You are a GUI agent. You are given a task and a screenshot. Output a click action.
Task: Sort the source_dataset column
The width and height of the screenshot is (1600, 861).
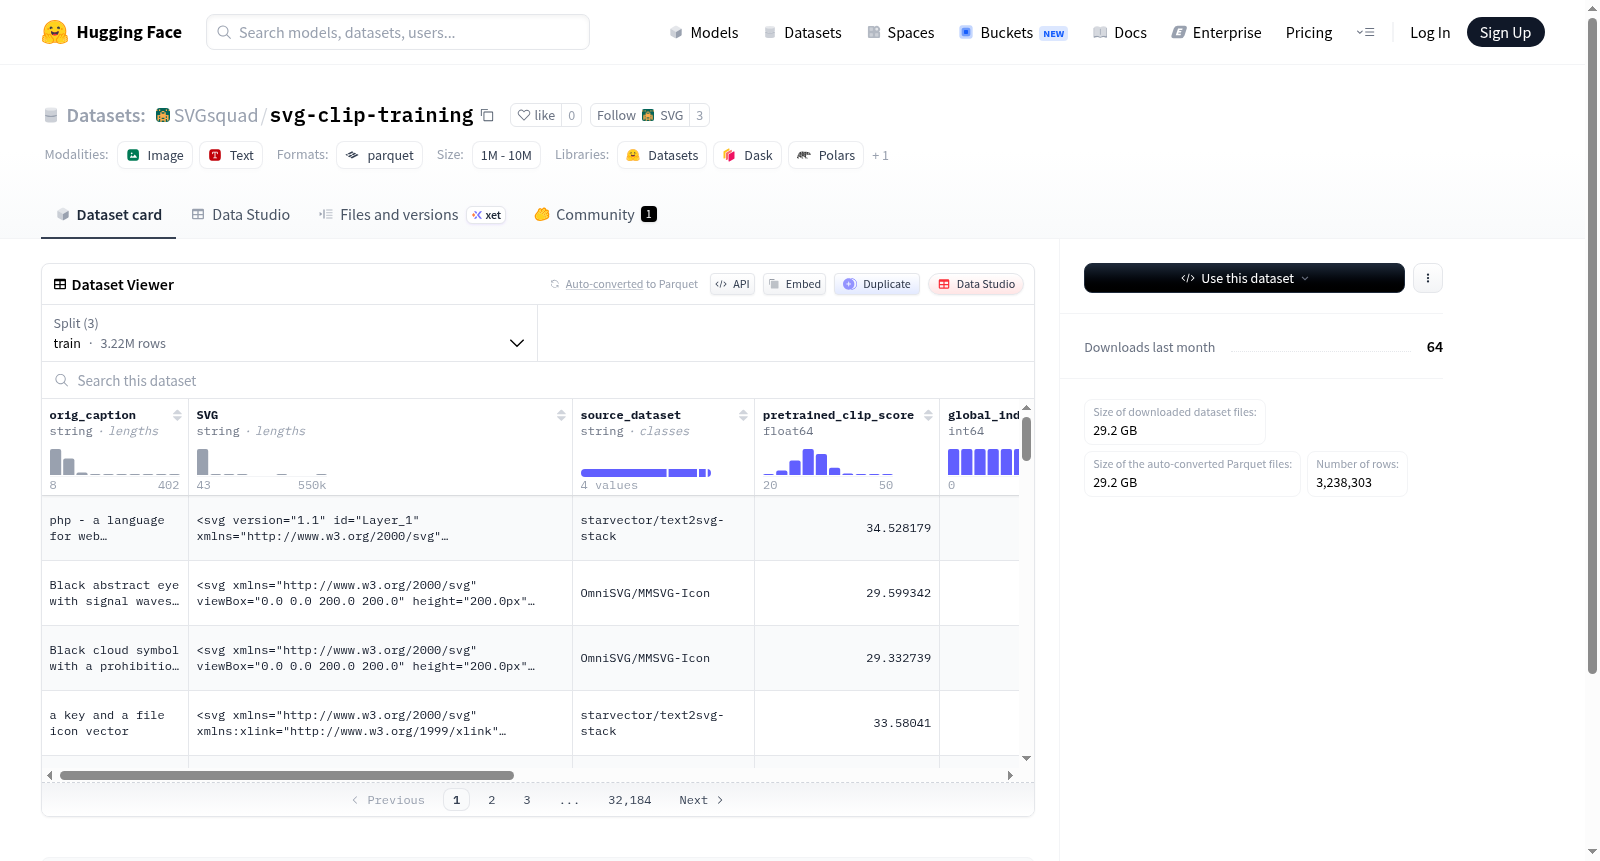tap(743, 415)
